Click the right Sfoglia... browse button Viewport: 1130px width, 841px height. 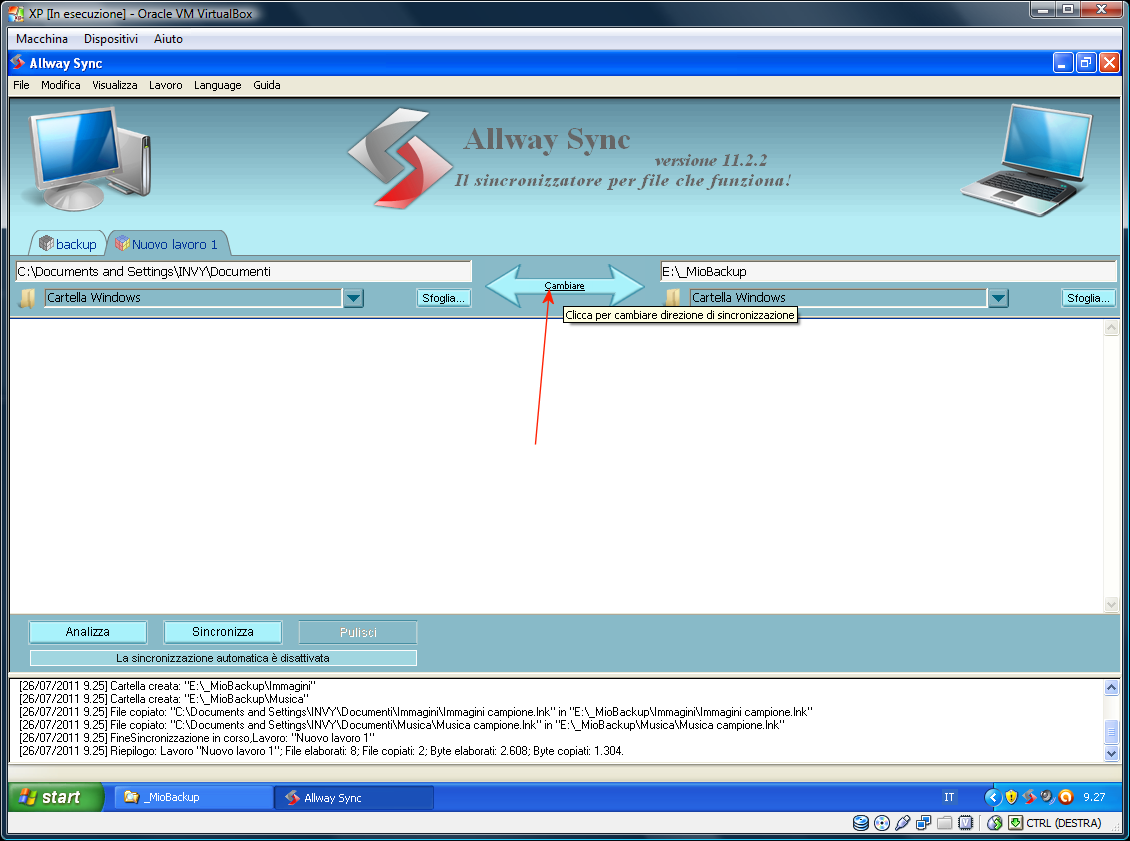click(1088, 298)
